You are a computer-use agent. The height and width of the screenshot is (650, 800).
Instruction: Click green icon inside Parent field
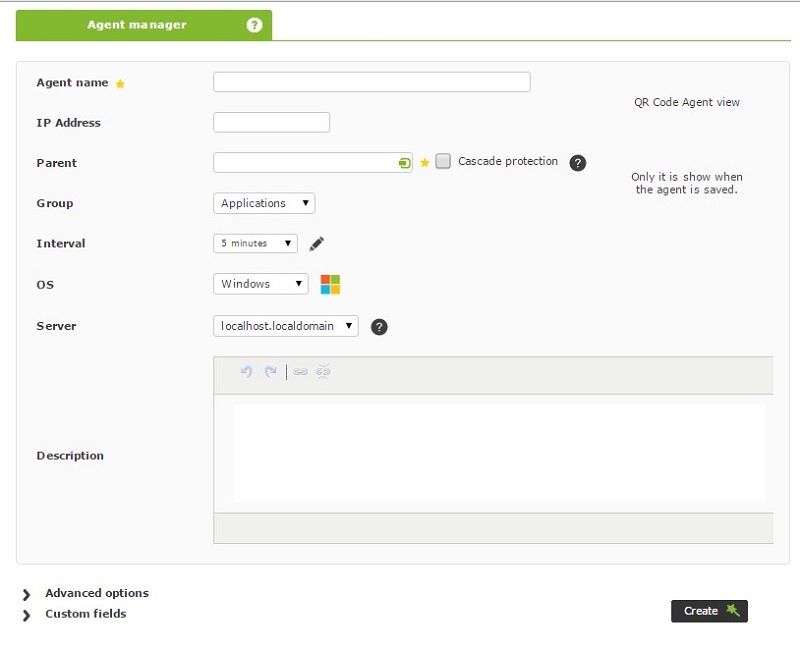(x=404, y=163)
